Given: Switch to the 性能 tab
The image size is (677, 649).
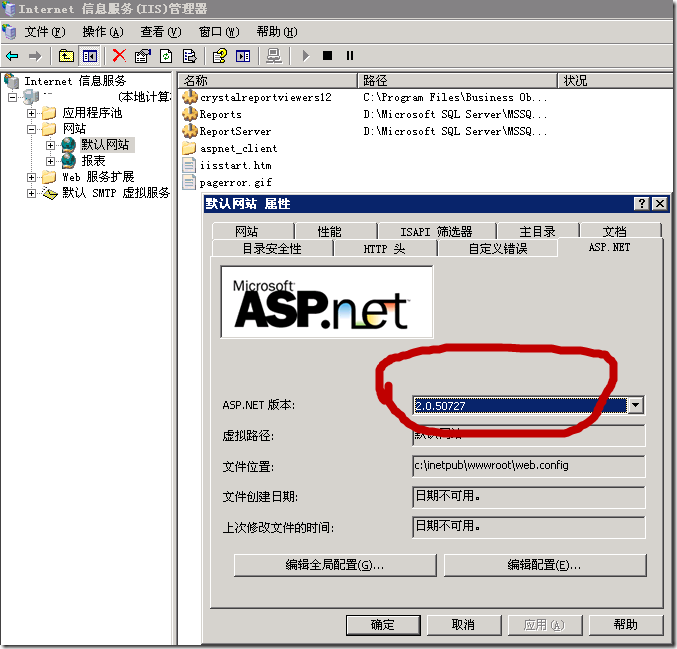Looking at the screenshot, I should point(336,231).
